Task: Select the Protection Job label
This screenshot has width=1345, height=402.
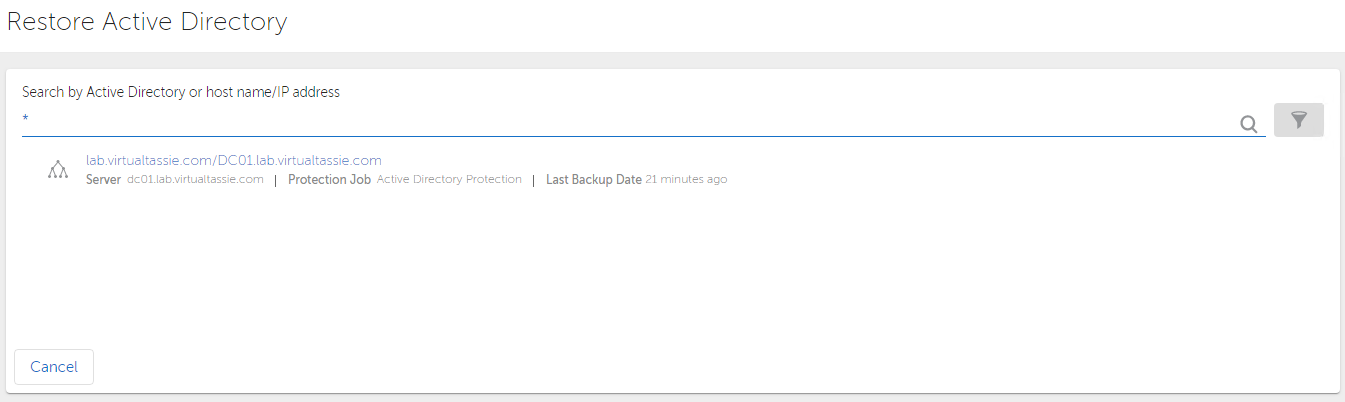Action: 330,180
